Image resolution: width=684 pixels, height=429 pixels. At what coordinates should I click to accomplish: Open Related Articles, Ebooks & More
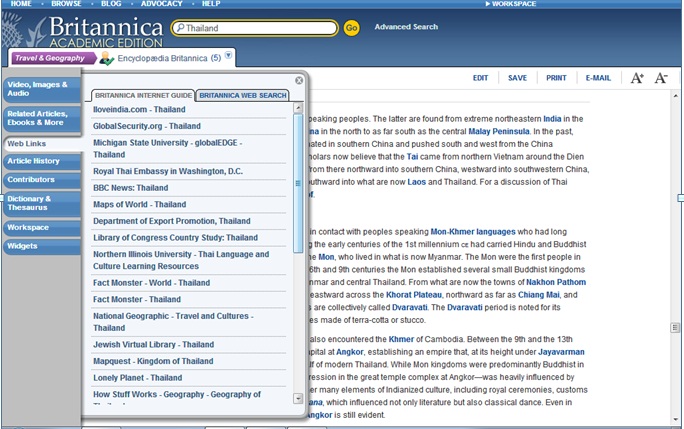point(42,118)
